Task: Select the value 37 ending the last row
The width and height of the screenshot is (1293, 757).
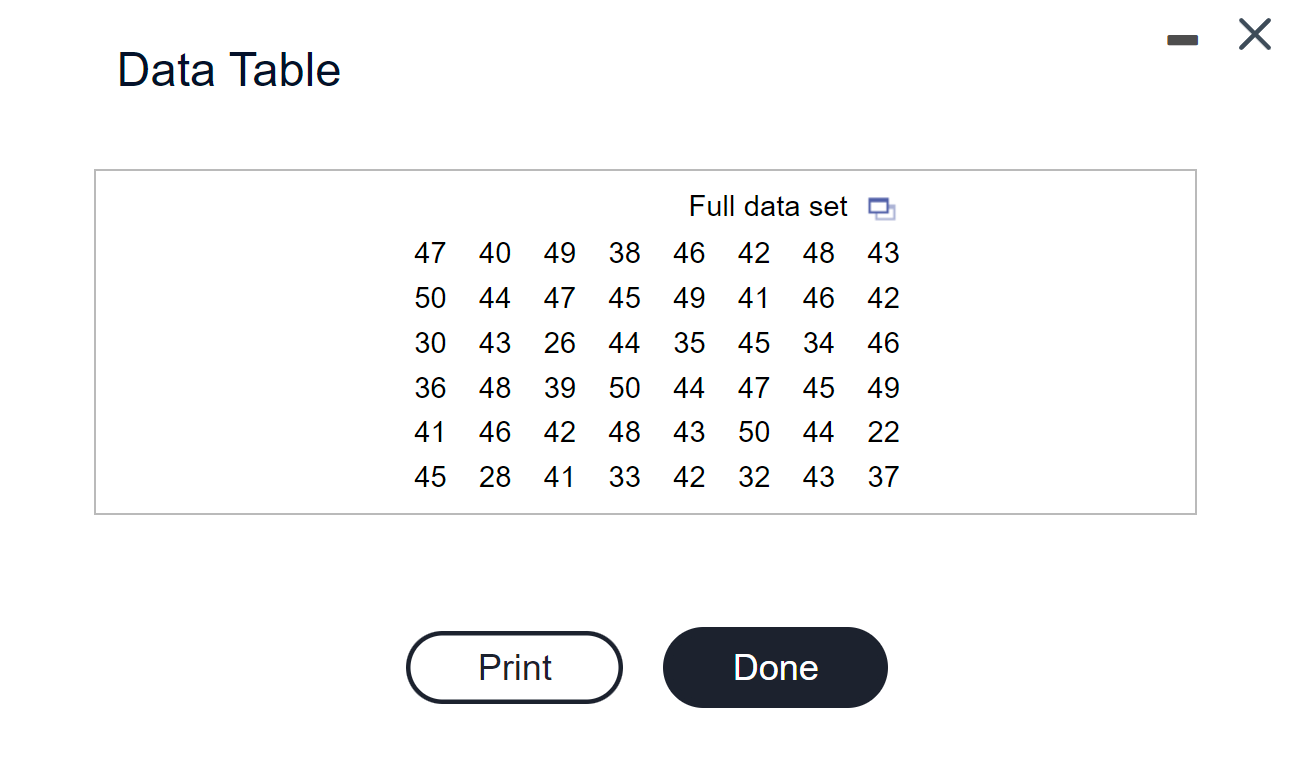Action: [883, 477]
